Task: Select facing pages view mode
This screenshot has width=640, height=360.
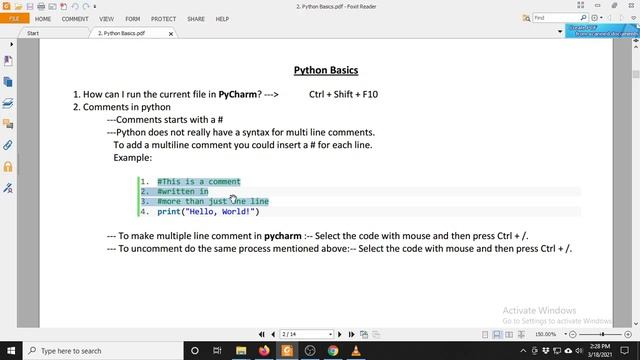Action: 509,334
